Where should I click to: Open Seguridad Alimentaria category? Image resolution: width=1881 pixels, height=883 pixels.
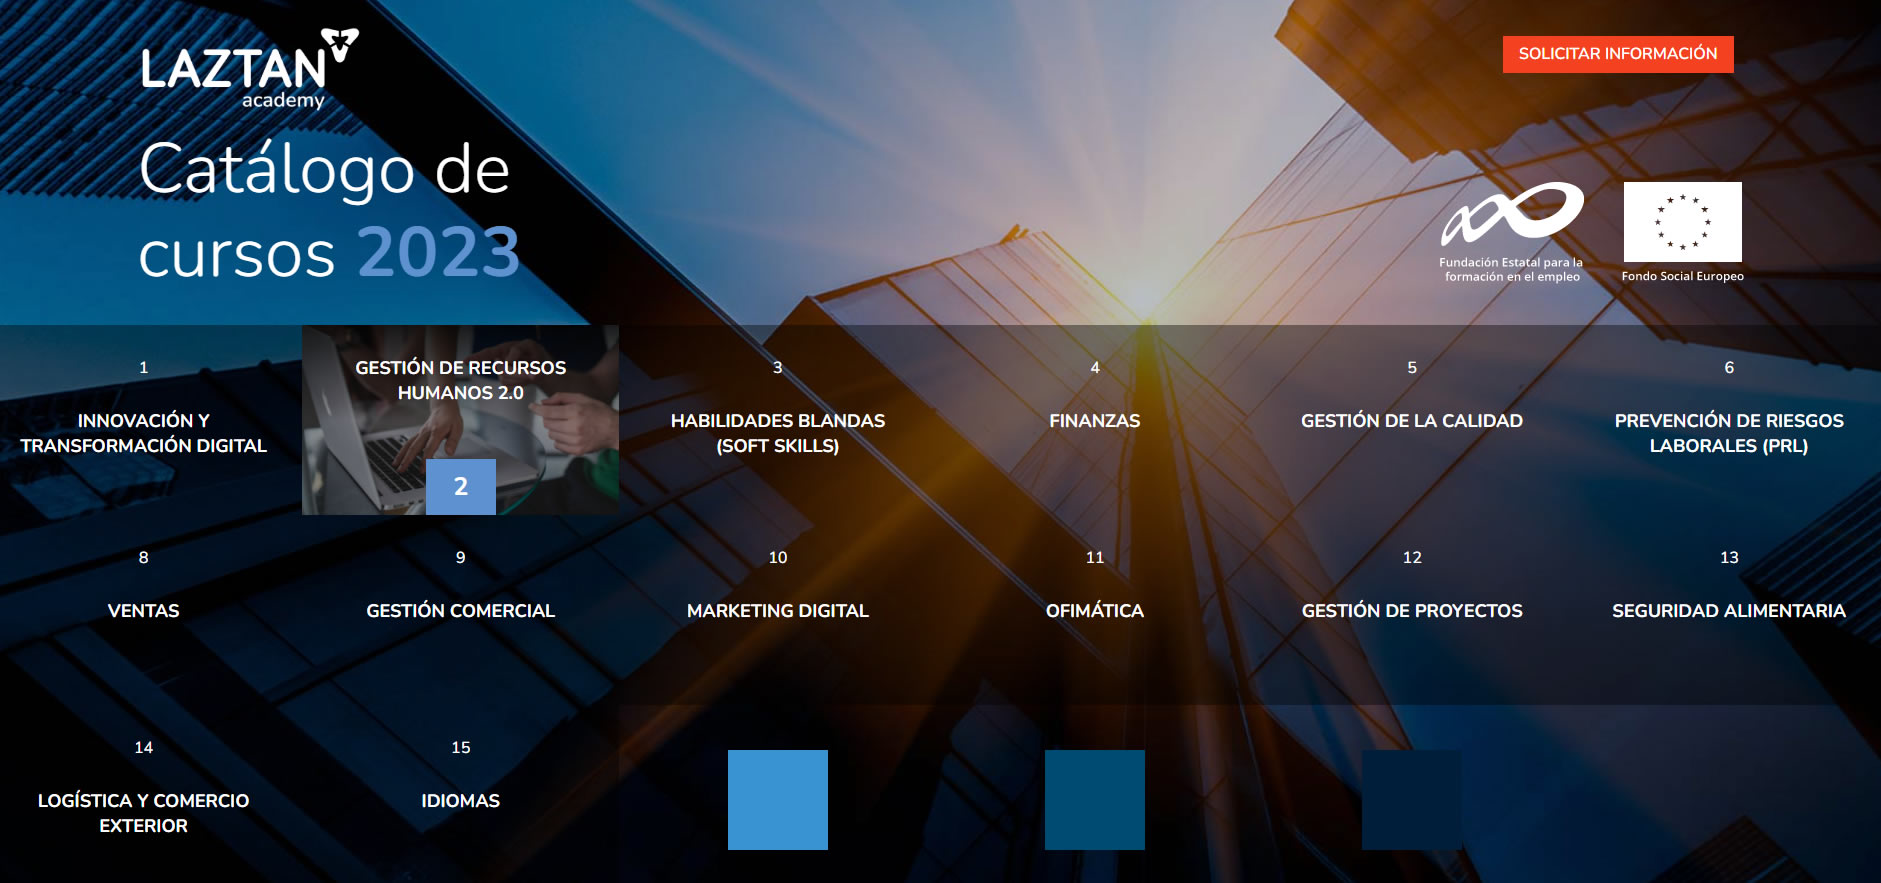click(x=1729, y=611)
